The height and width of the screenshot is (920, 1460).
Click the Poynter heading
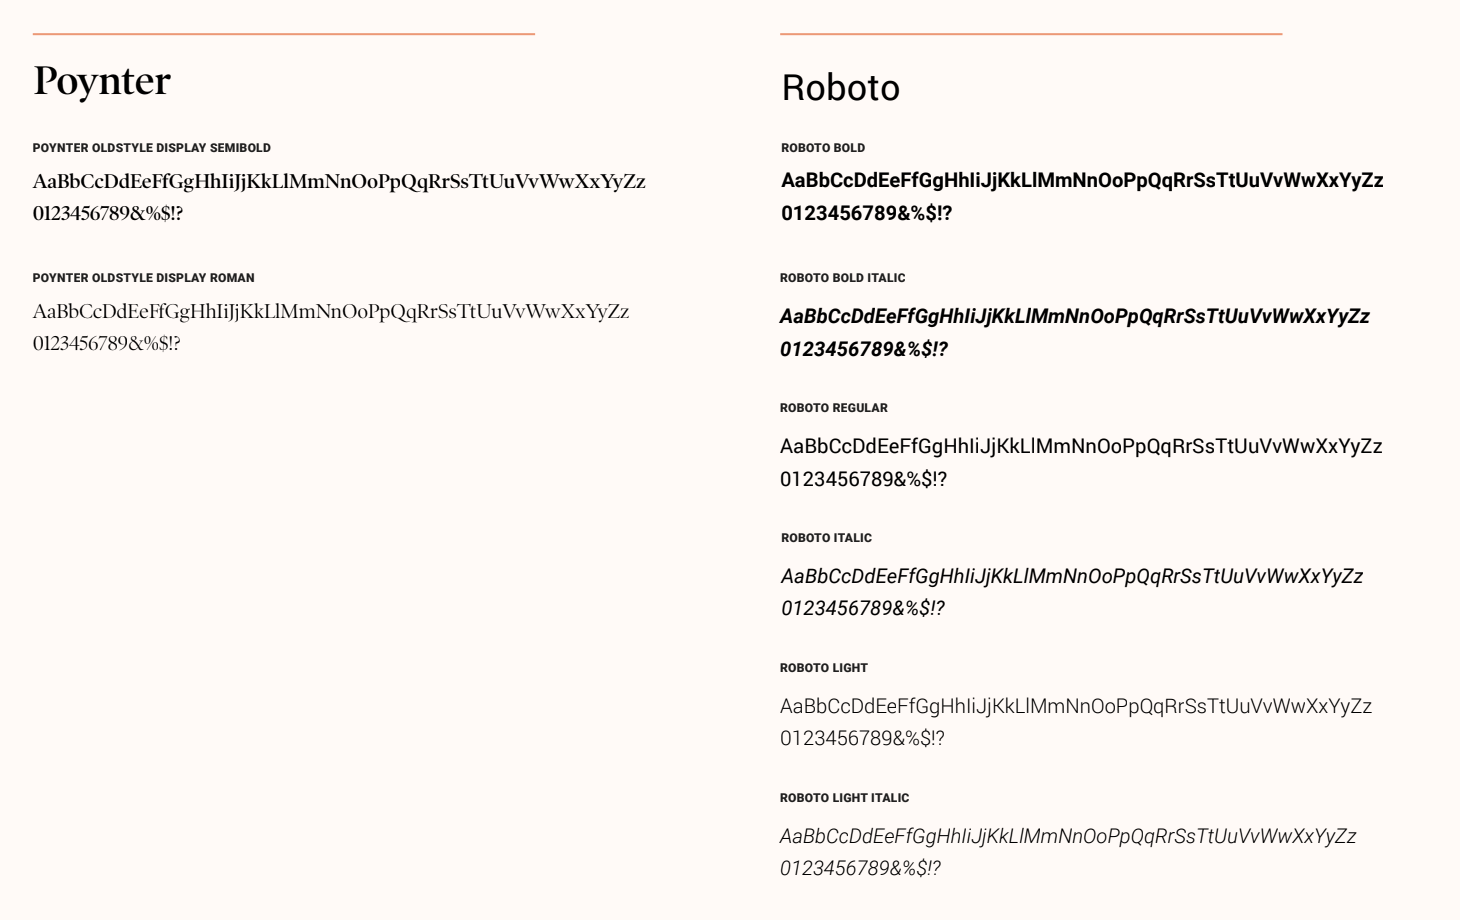[x=102, y=81]
